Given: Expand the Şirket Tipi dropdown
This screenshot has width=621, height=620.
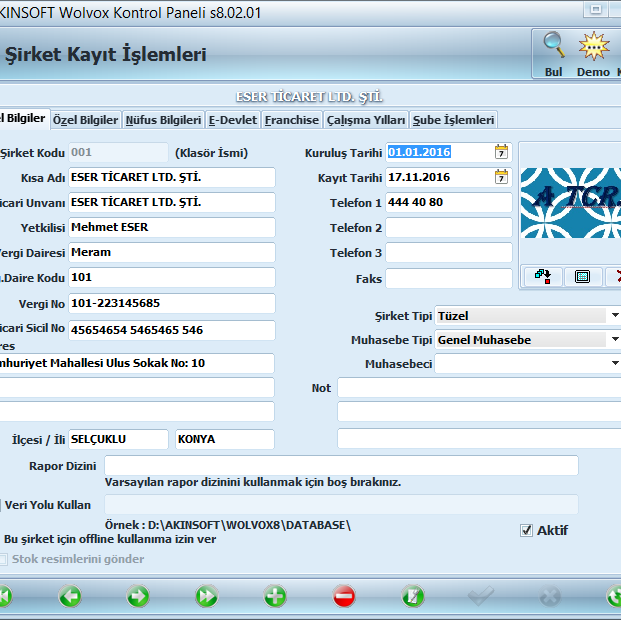Looking at the screenshot, I should (x=613, y=315).
